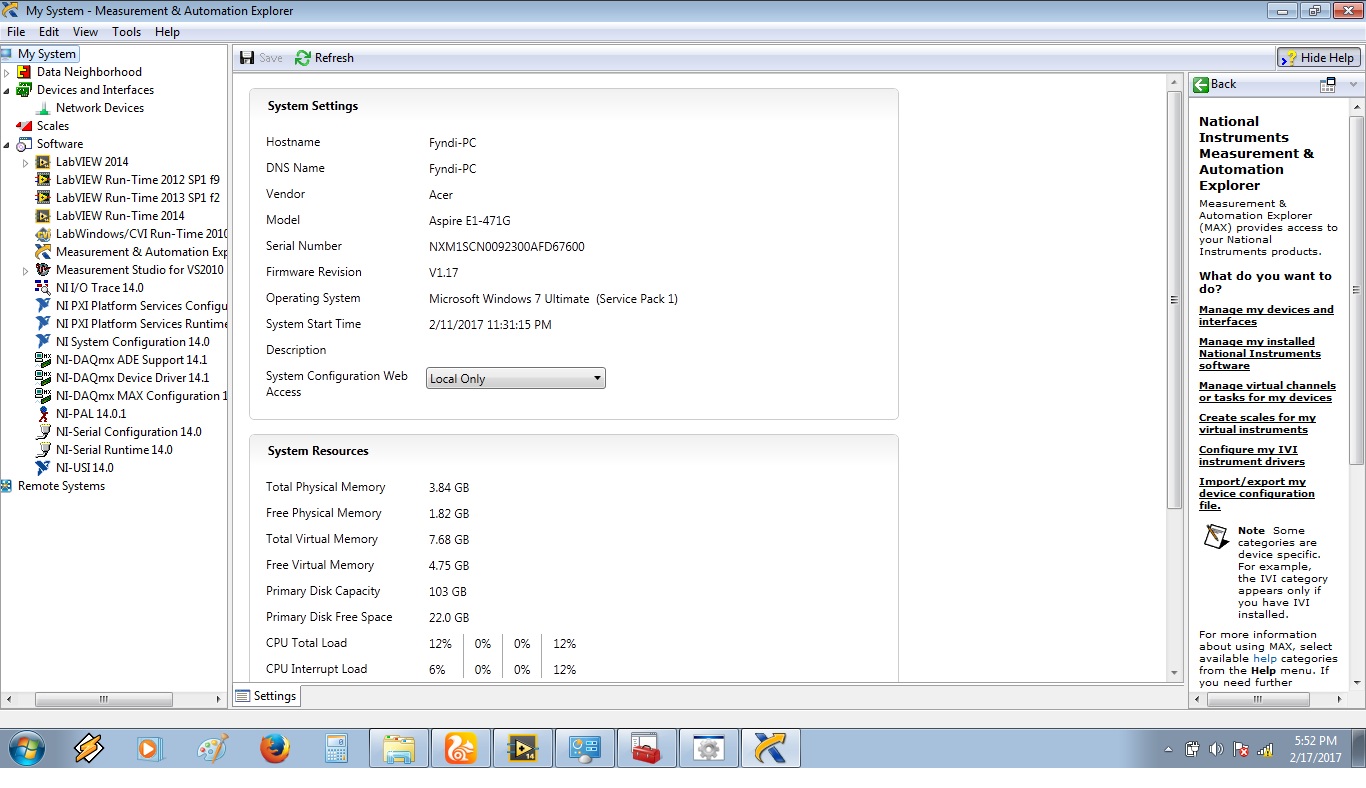1366x788 pixels.
Task: Collapse the Software node
Action: [x=7, y=144]
